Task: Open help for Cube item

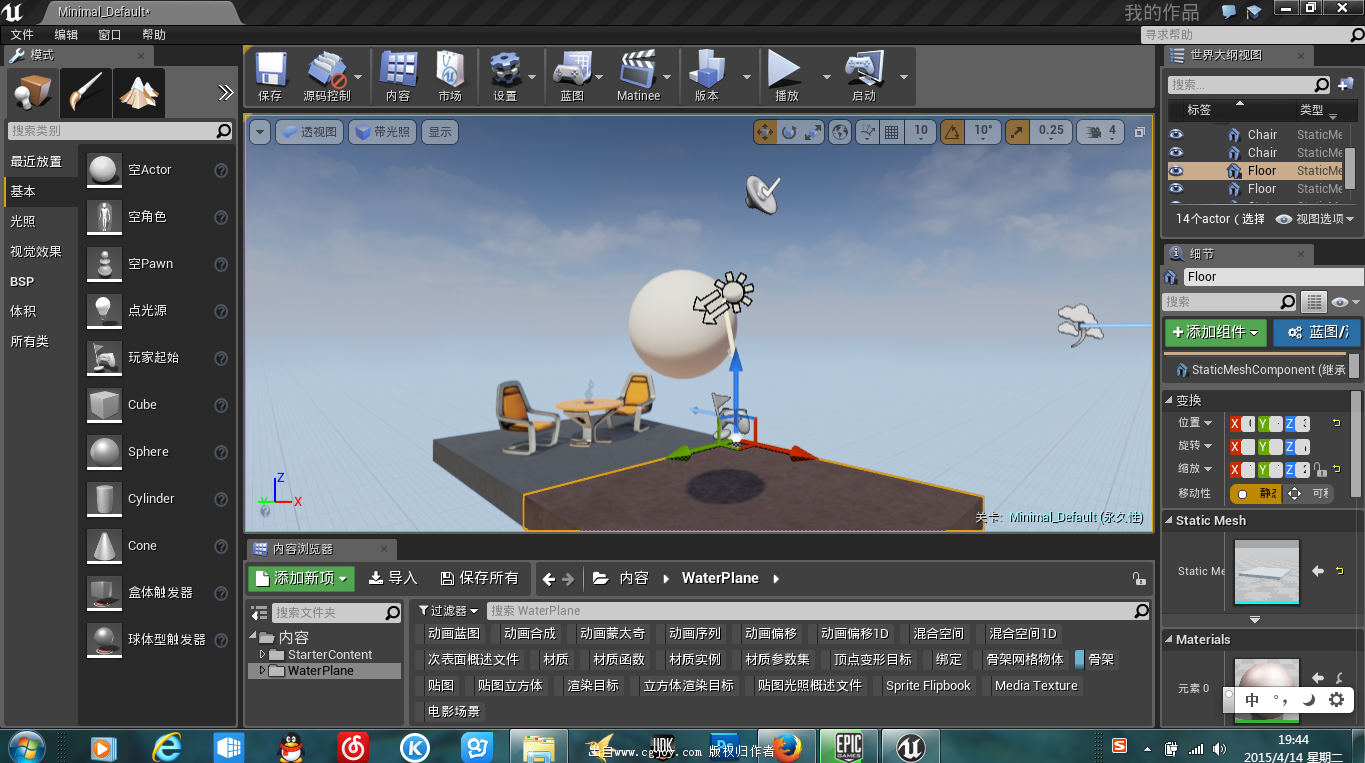Action: (221, 405)
